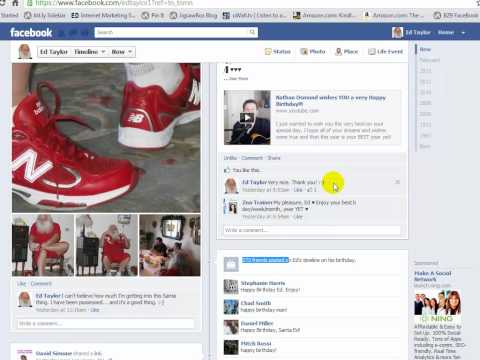Click profile thumbnail in timeline header
Viewport: 480px width, 360px height.
pyautogui.click(x=25, y=52)
